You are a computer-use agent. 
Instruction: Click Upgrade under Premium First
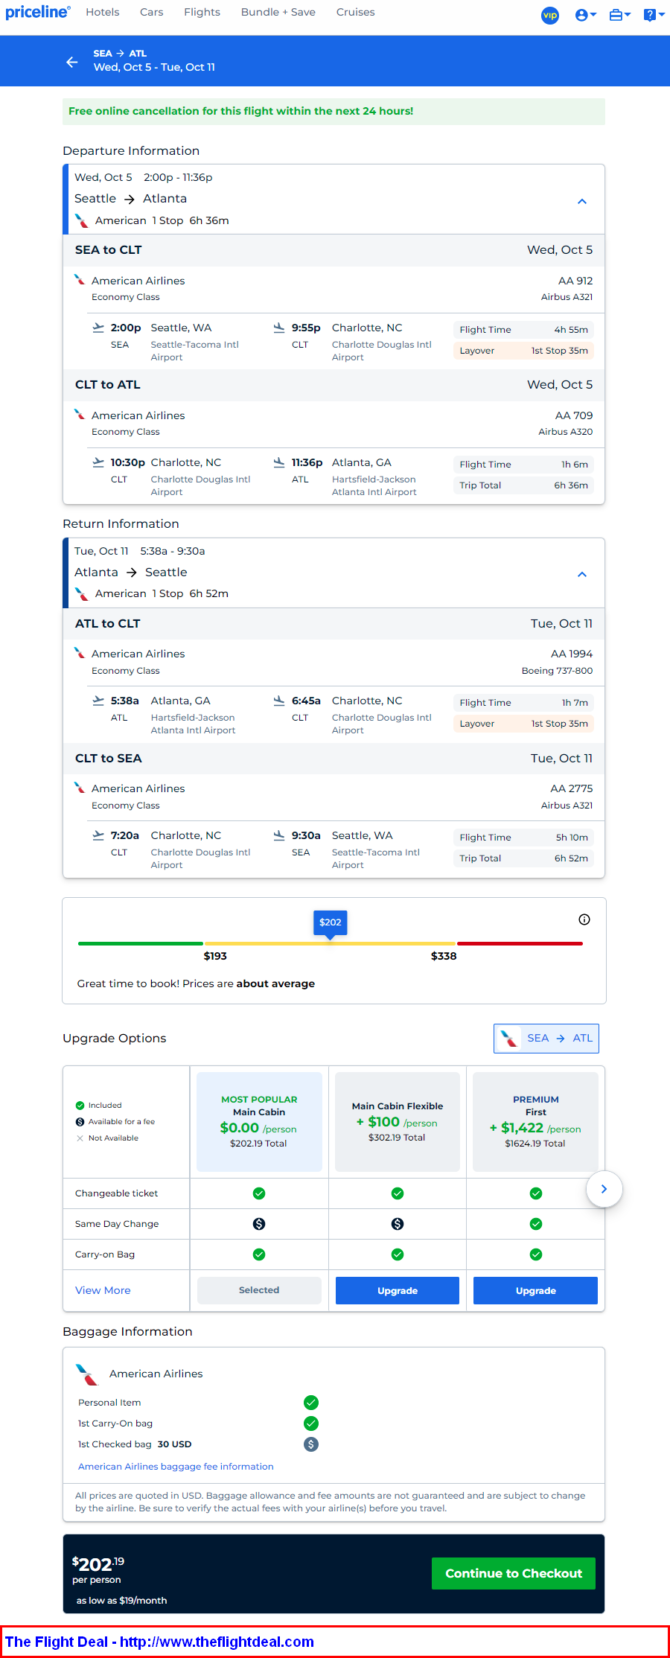(x=536, y=1290)
